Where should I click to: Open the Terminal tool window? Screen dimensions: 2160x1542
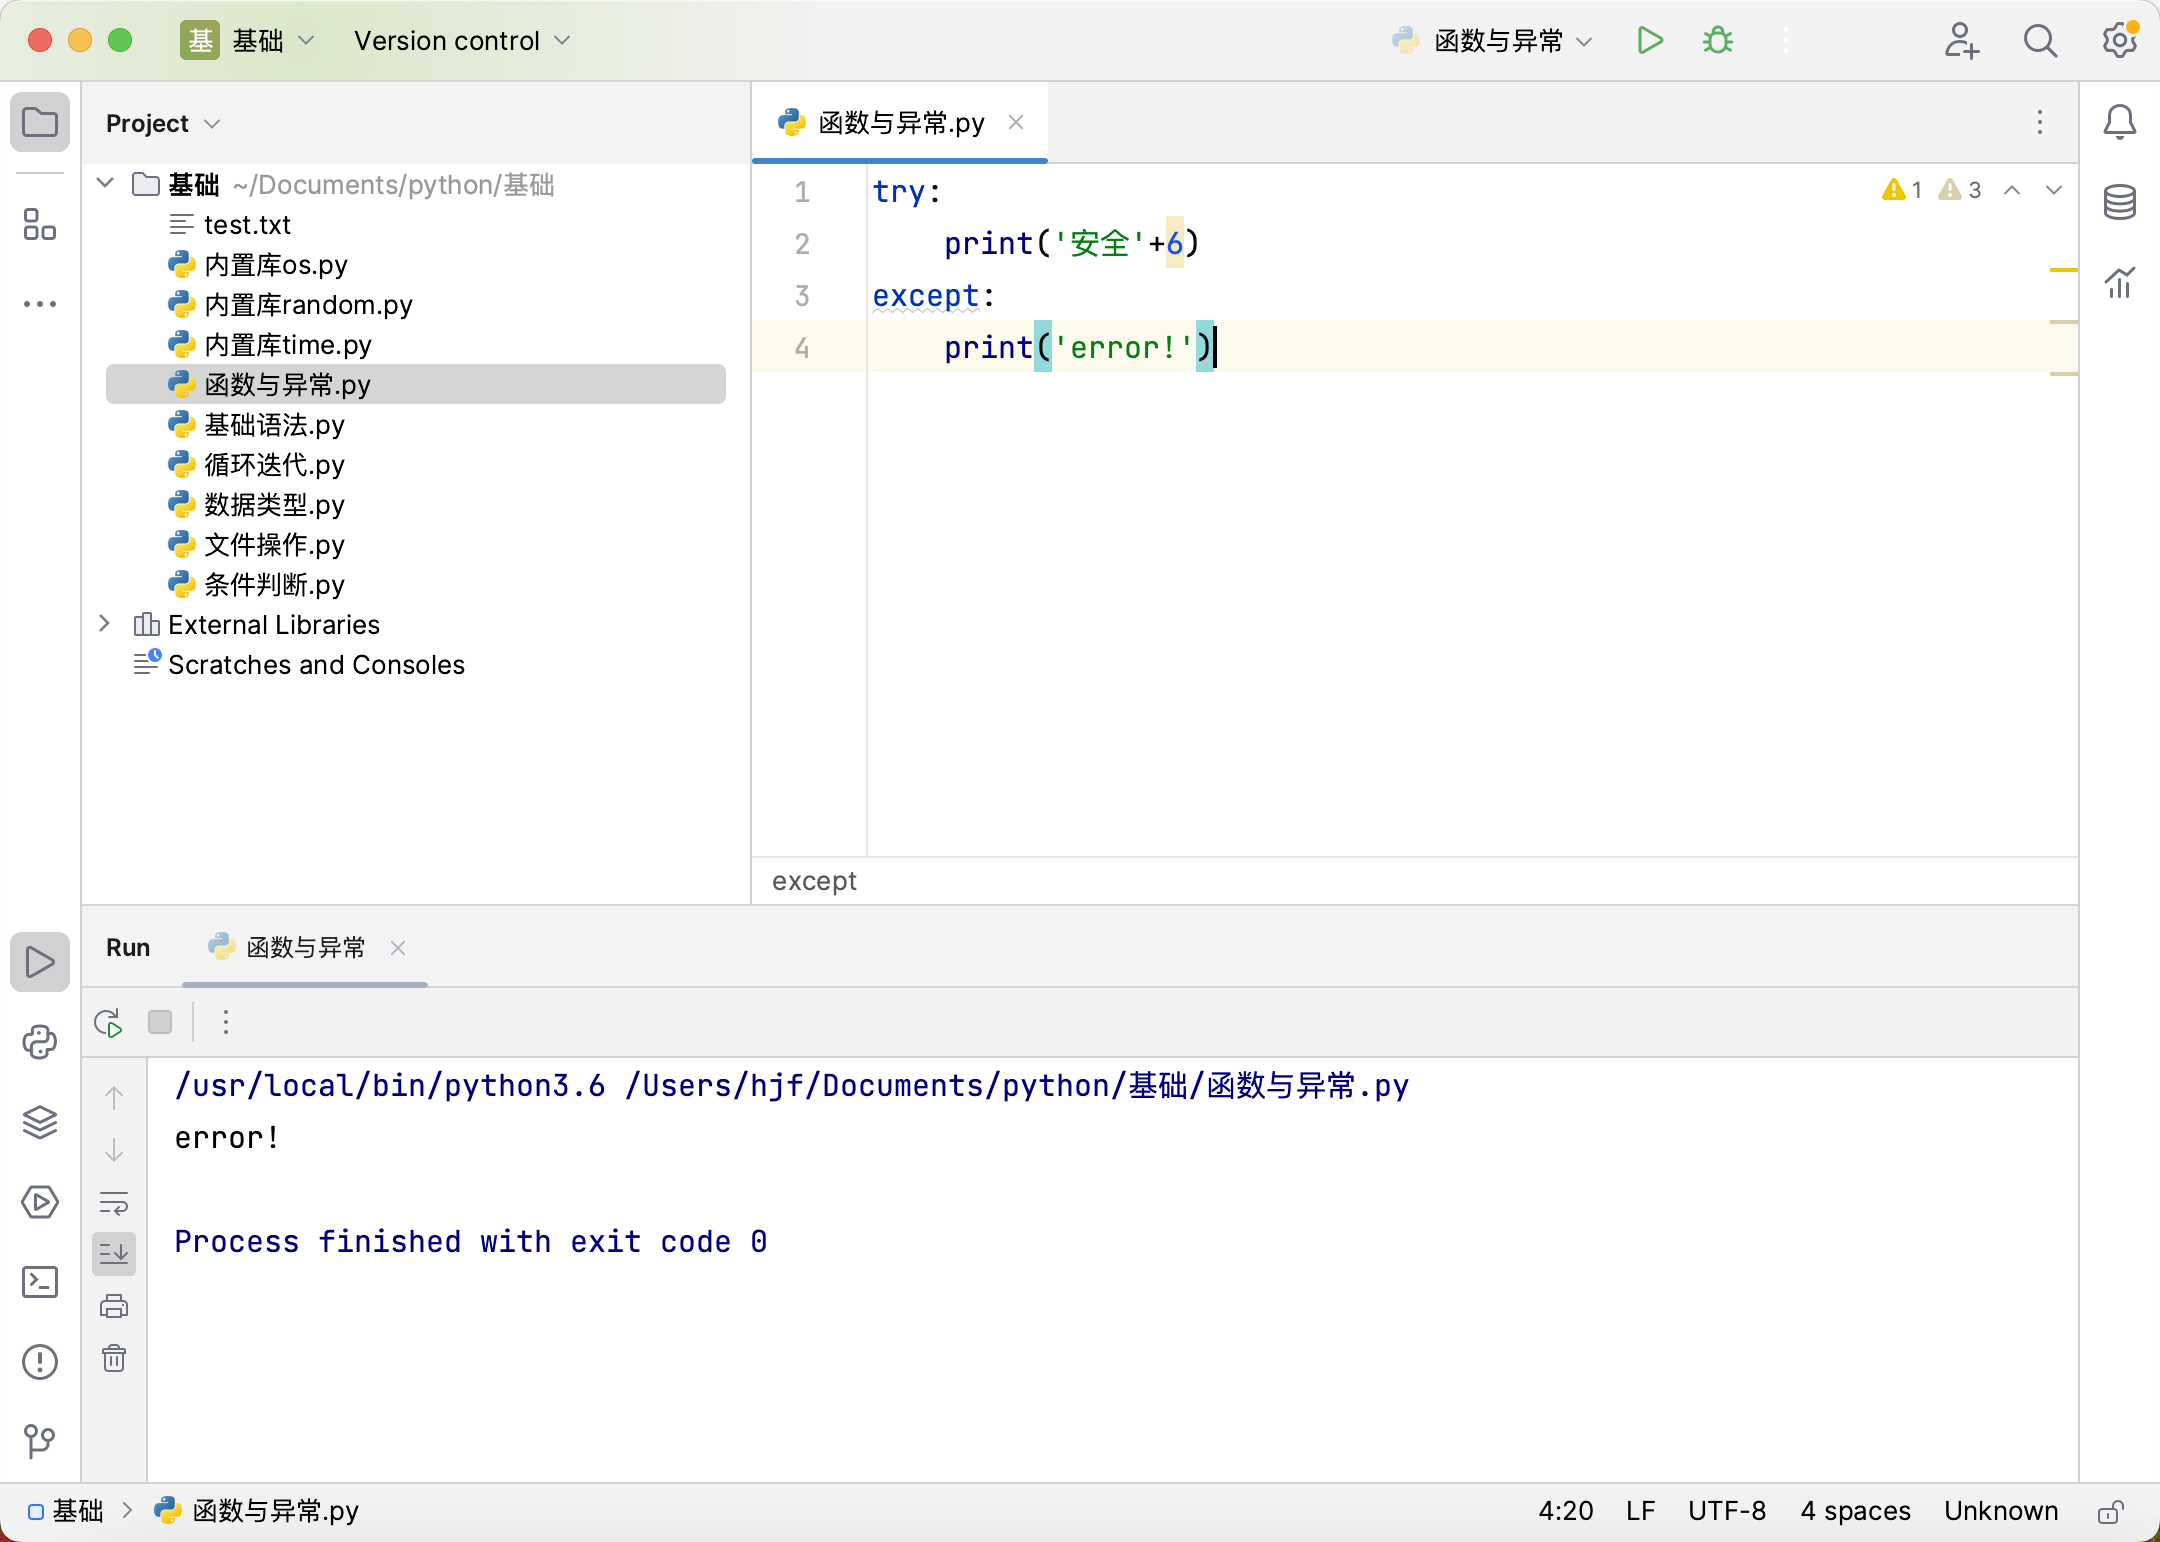coord(40,1282)
